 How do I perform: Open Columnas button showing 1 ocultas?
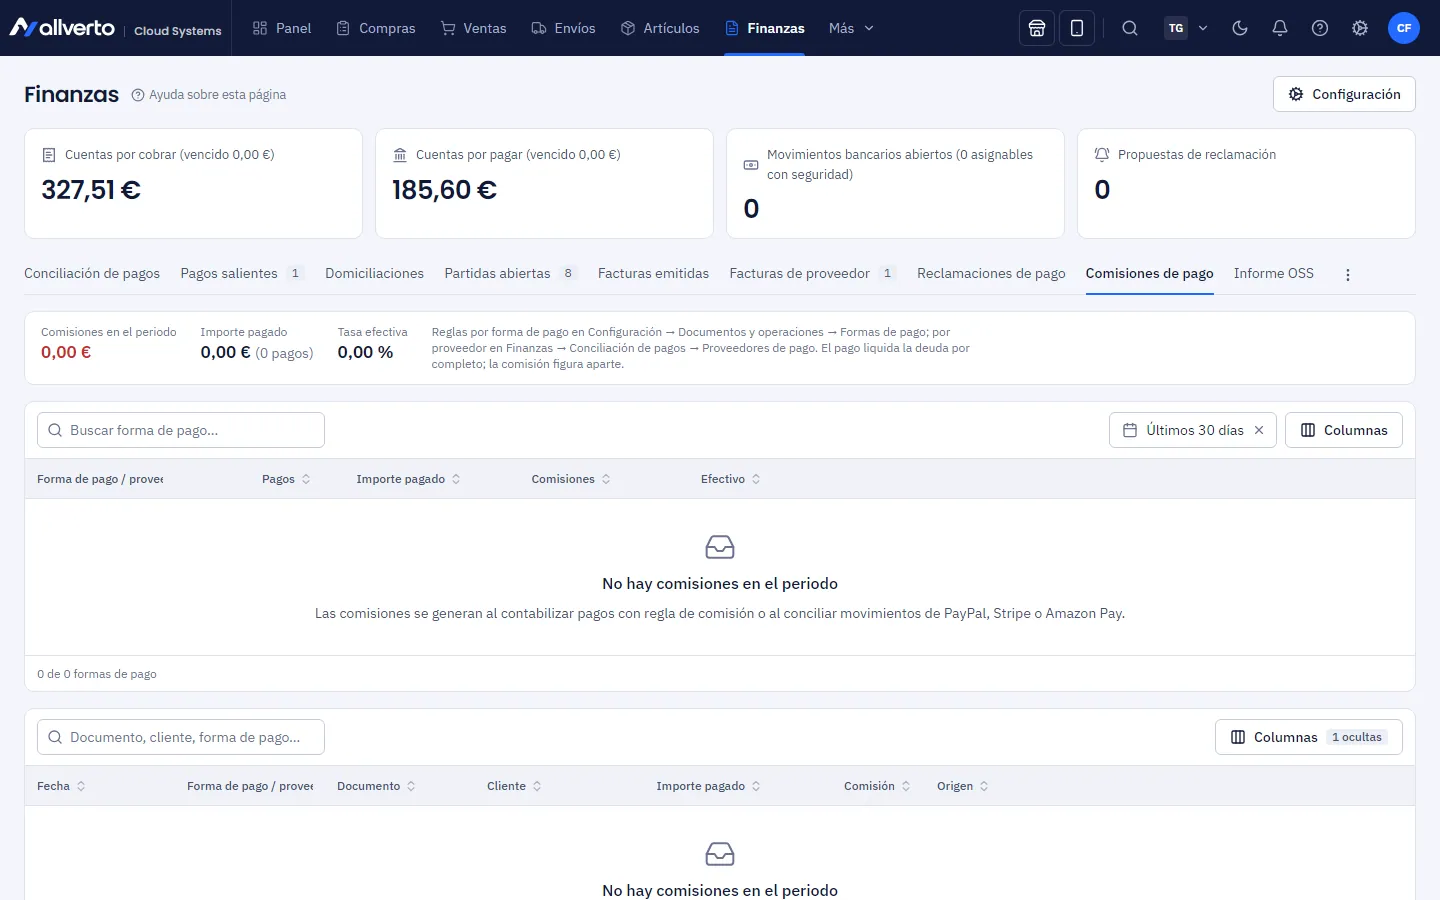coord(1309,737)
